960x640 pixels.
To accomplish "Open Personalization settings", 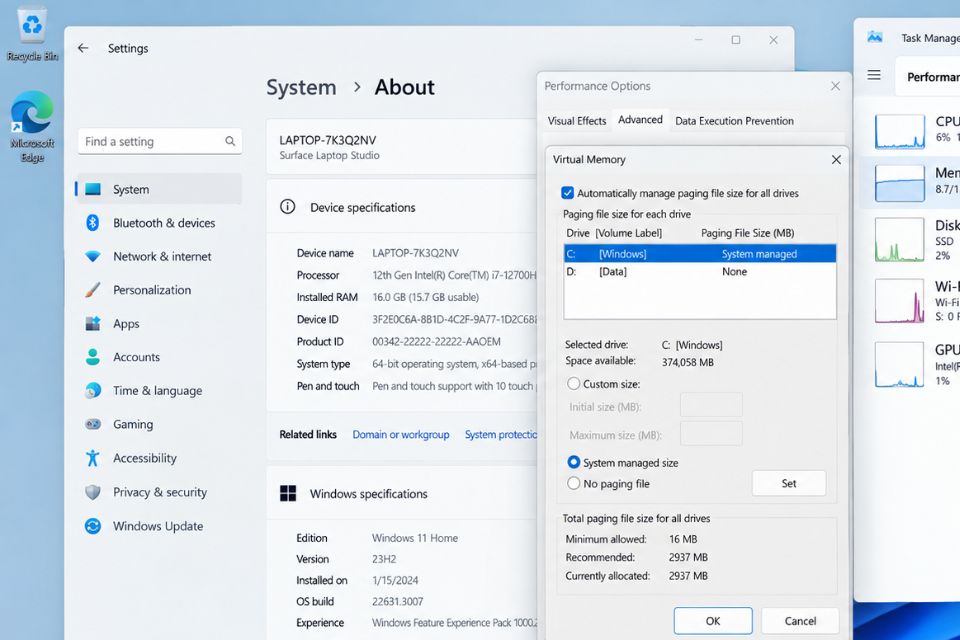I will [159, 290].
